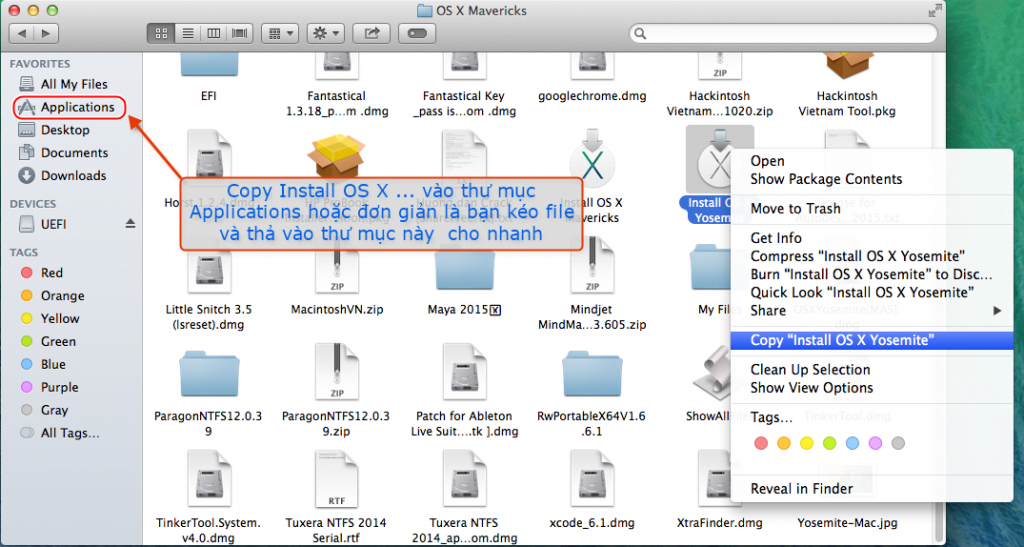
Task: Open the Action gear dropdown menu
Action: pyautogui.click(x=326, y=33)
